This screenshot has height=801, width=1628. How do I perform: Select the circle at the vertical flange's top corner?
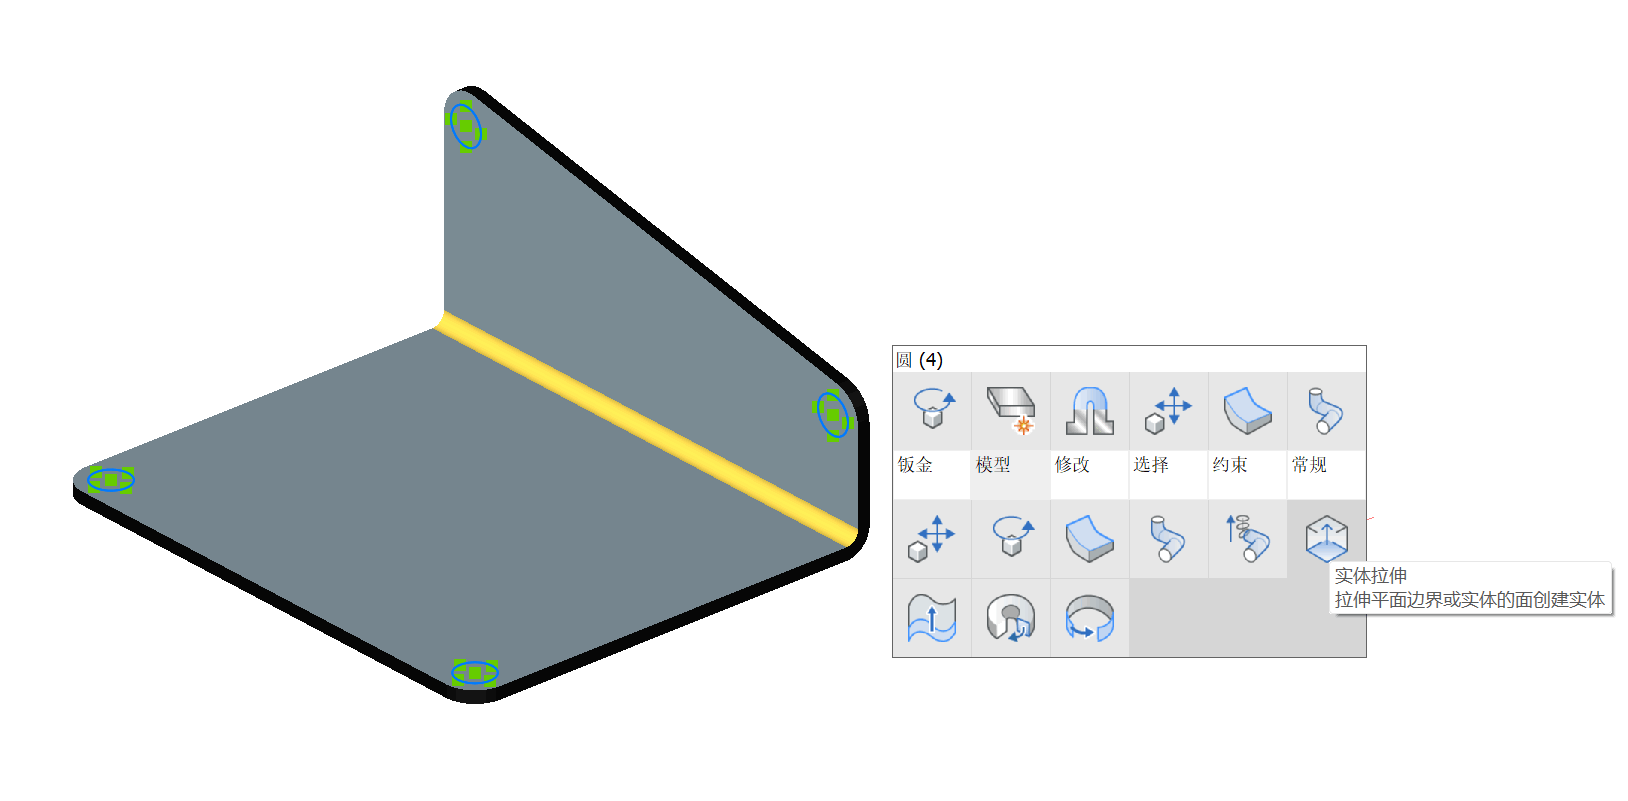pyautogui.click(x=465, y=126)
